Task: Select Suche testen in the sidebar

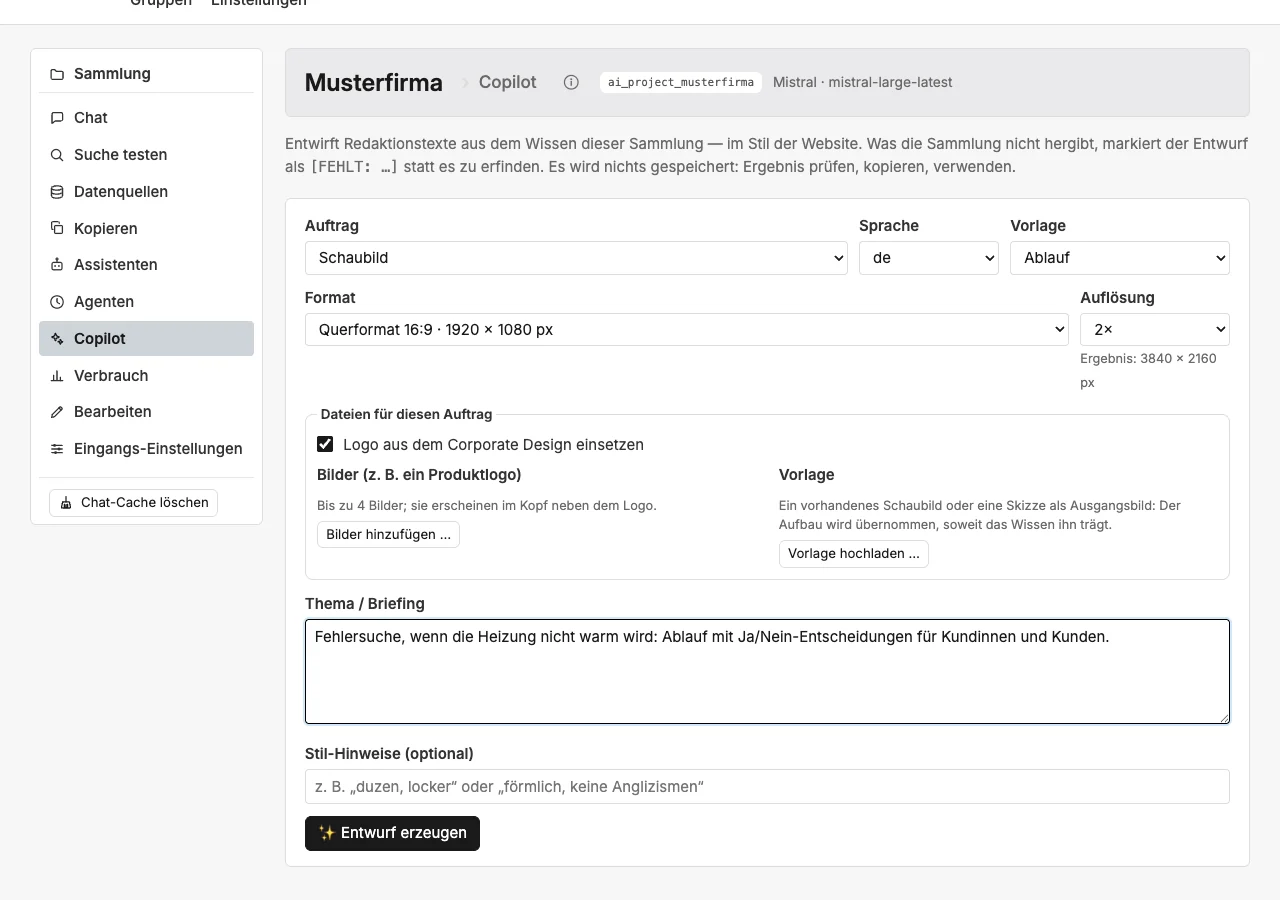Action: pyautogui.click(x=146, y=155)
